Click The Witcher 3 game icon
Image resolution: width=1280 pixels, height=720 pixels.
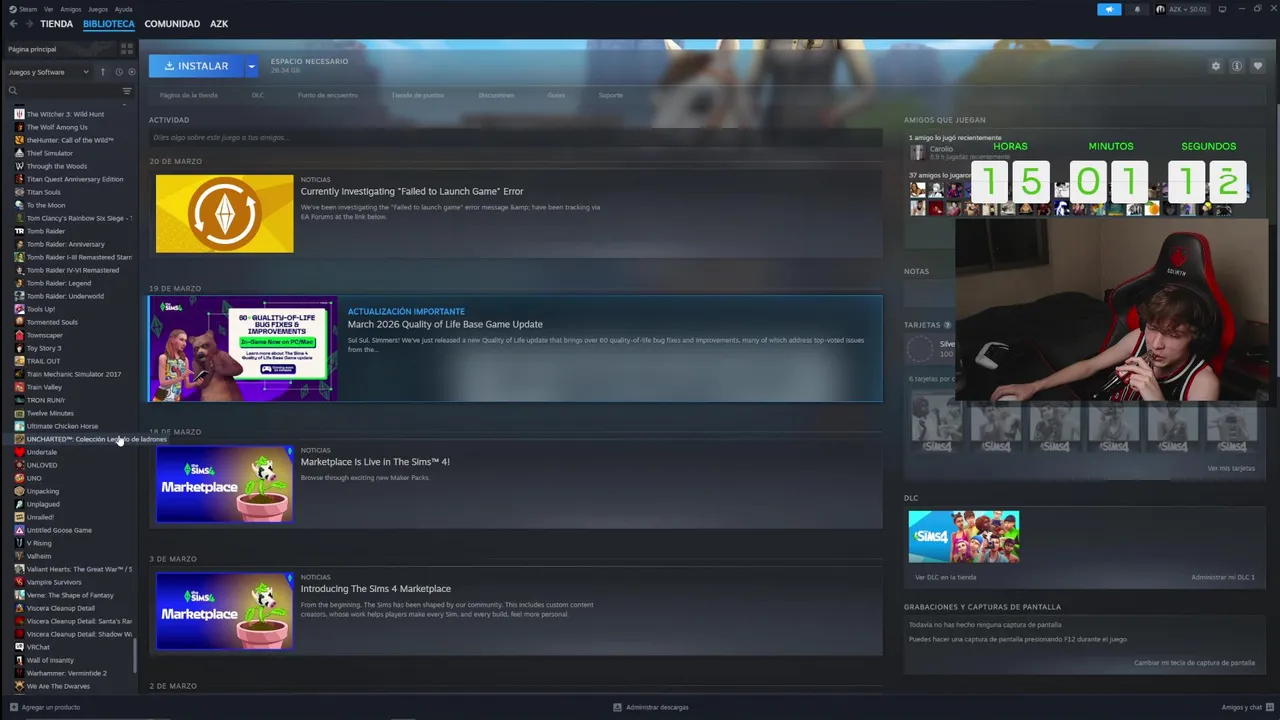click(19, 114)
